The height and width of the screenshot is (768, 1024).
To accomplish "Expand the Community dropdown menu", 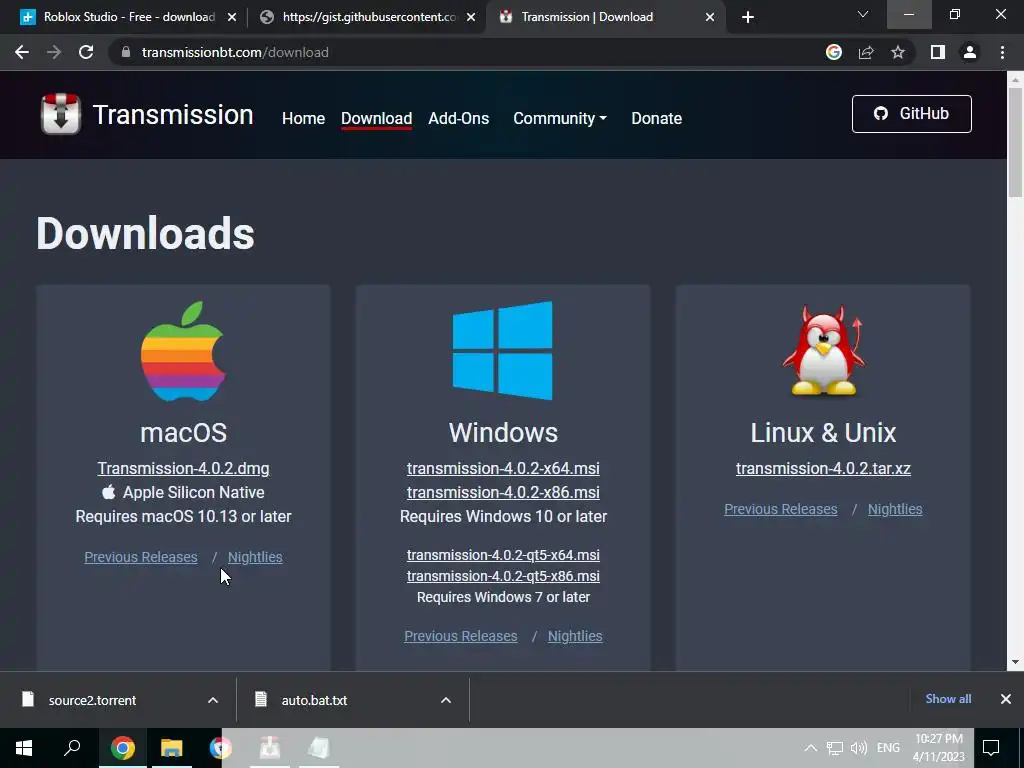I will coord(560,118).
